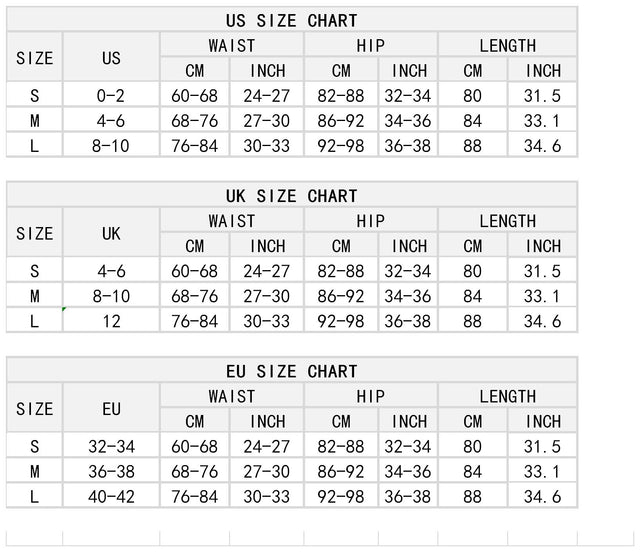Click the HIP header in UK chart
The width and height of the screenshot is (640, 552).
tap(371, 220)
